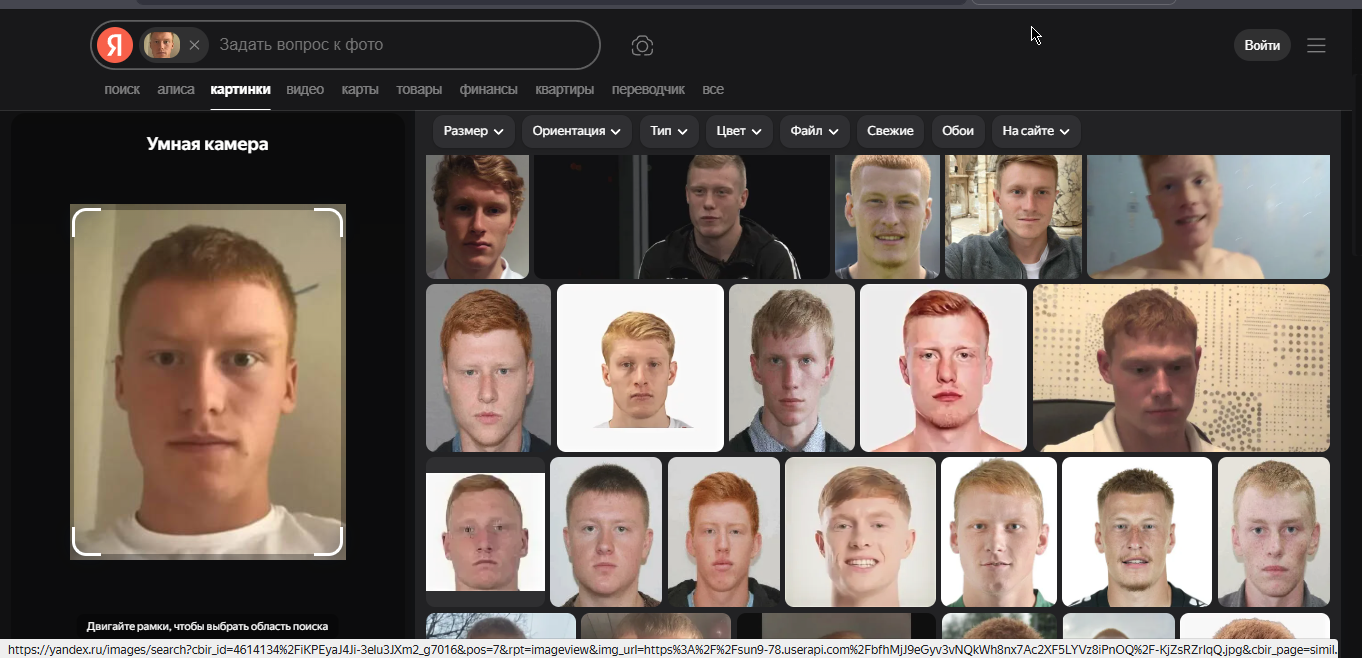Expand the На сайте filter dropdown

1036,131
